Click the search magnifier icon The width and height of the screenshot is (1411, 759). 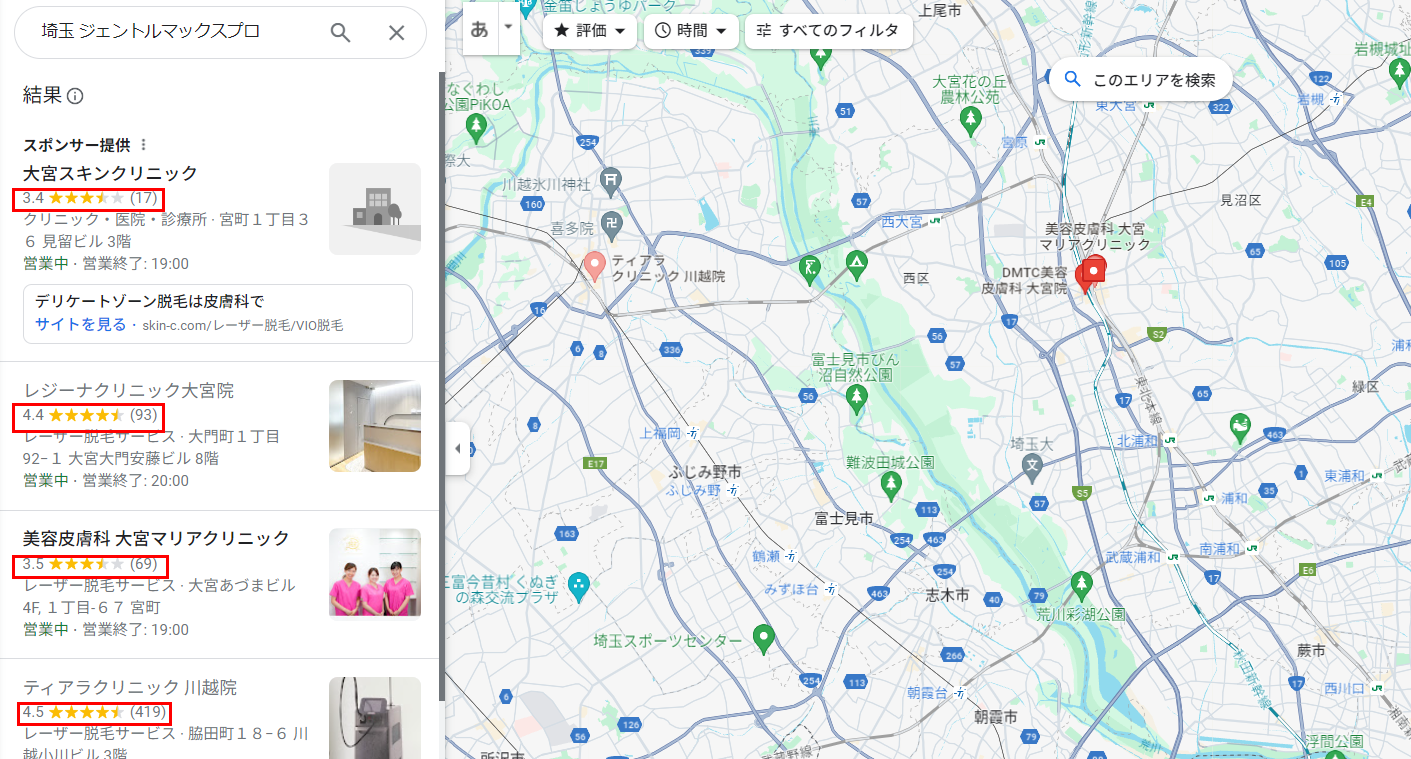pyautogui.click(x=341, y=33)
